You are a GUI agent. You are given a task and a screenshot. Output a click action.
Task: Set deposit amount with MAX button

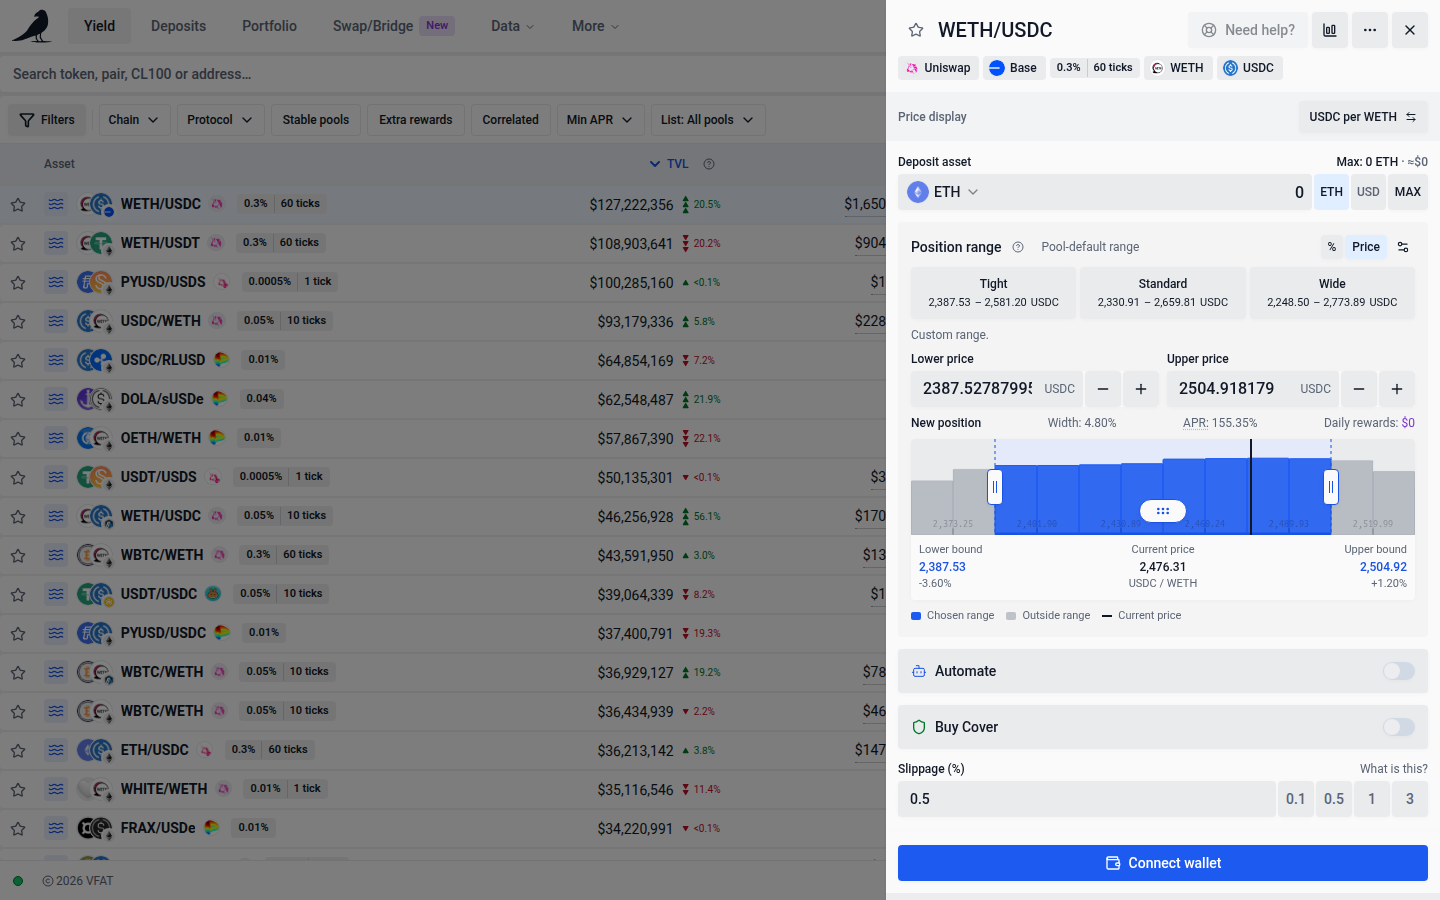(x=1407, y=192)
